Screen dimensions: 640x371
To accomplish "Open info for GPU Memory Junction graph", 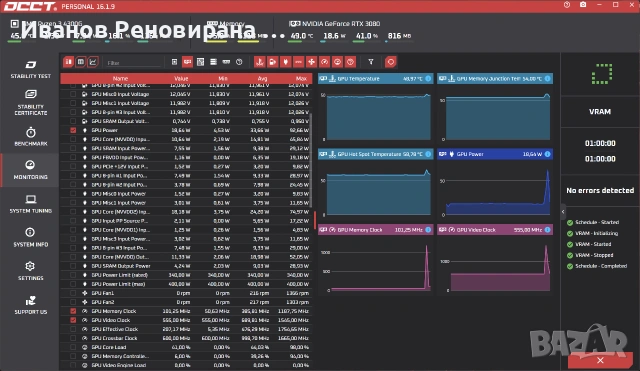I will (x=547, y=78).
